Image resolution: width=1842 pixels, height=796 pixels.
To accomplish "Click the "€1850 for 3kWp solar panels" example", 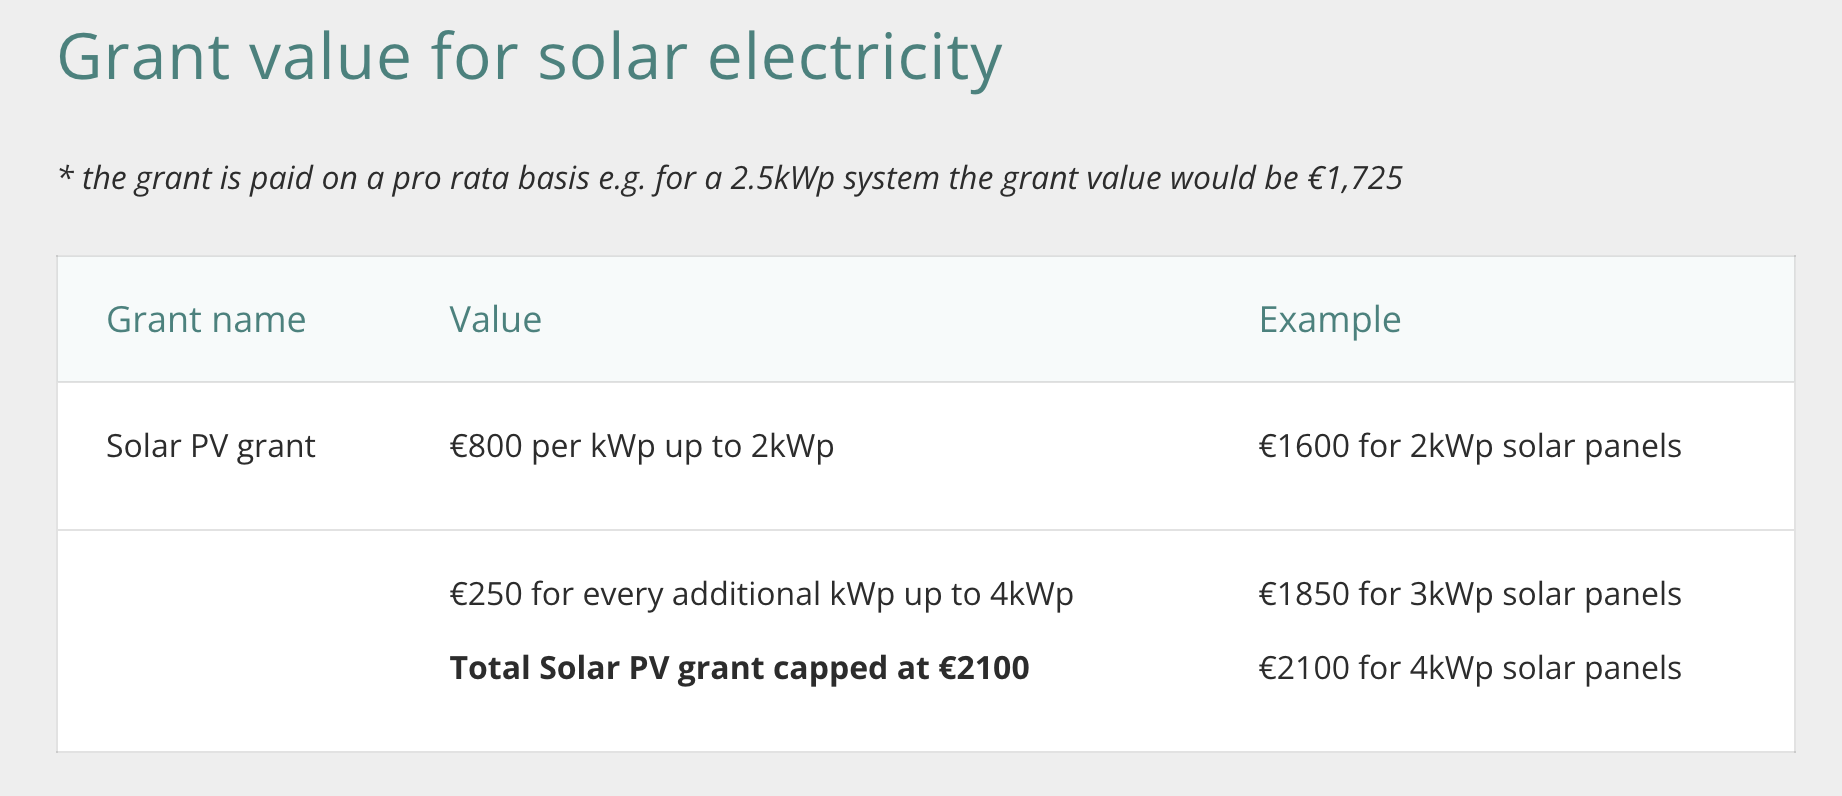I will [1469, 594].
